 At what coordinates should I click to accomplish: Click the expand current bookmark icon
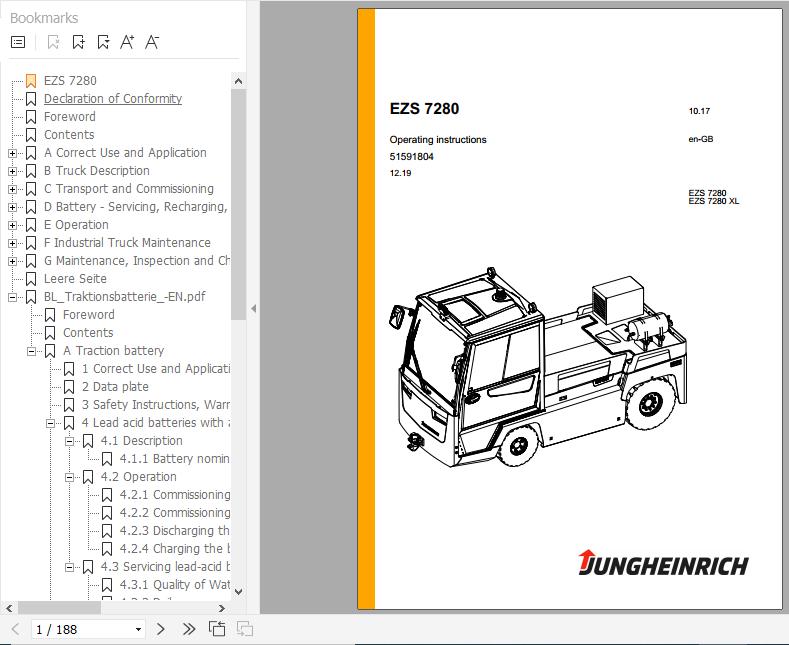pos(103,42)
